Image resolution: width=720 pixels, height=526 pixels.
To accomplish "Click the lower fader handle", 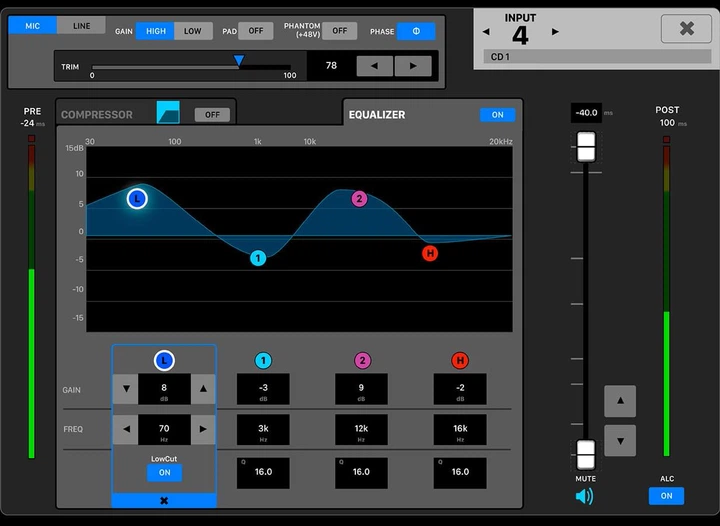I will click(586, 454).
